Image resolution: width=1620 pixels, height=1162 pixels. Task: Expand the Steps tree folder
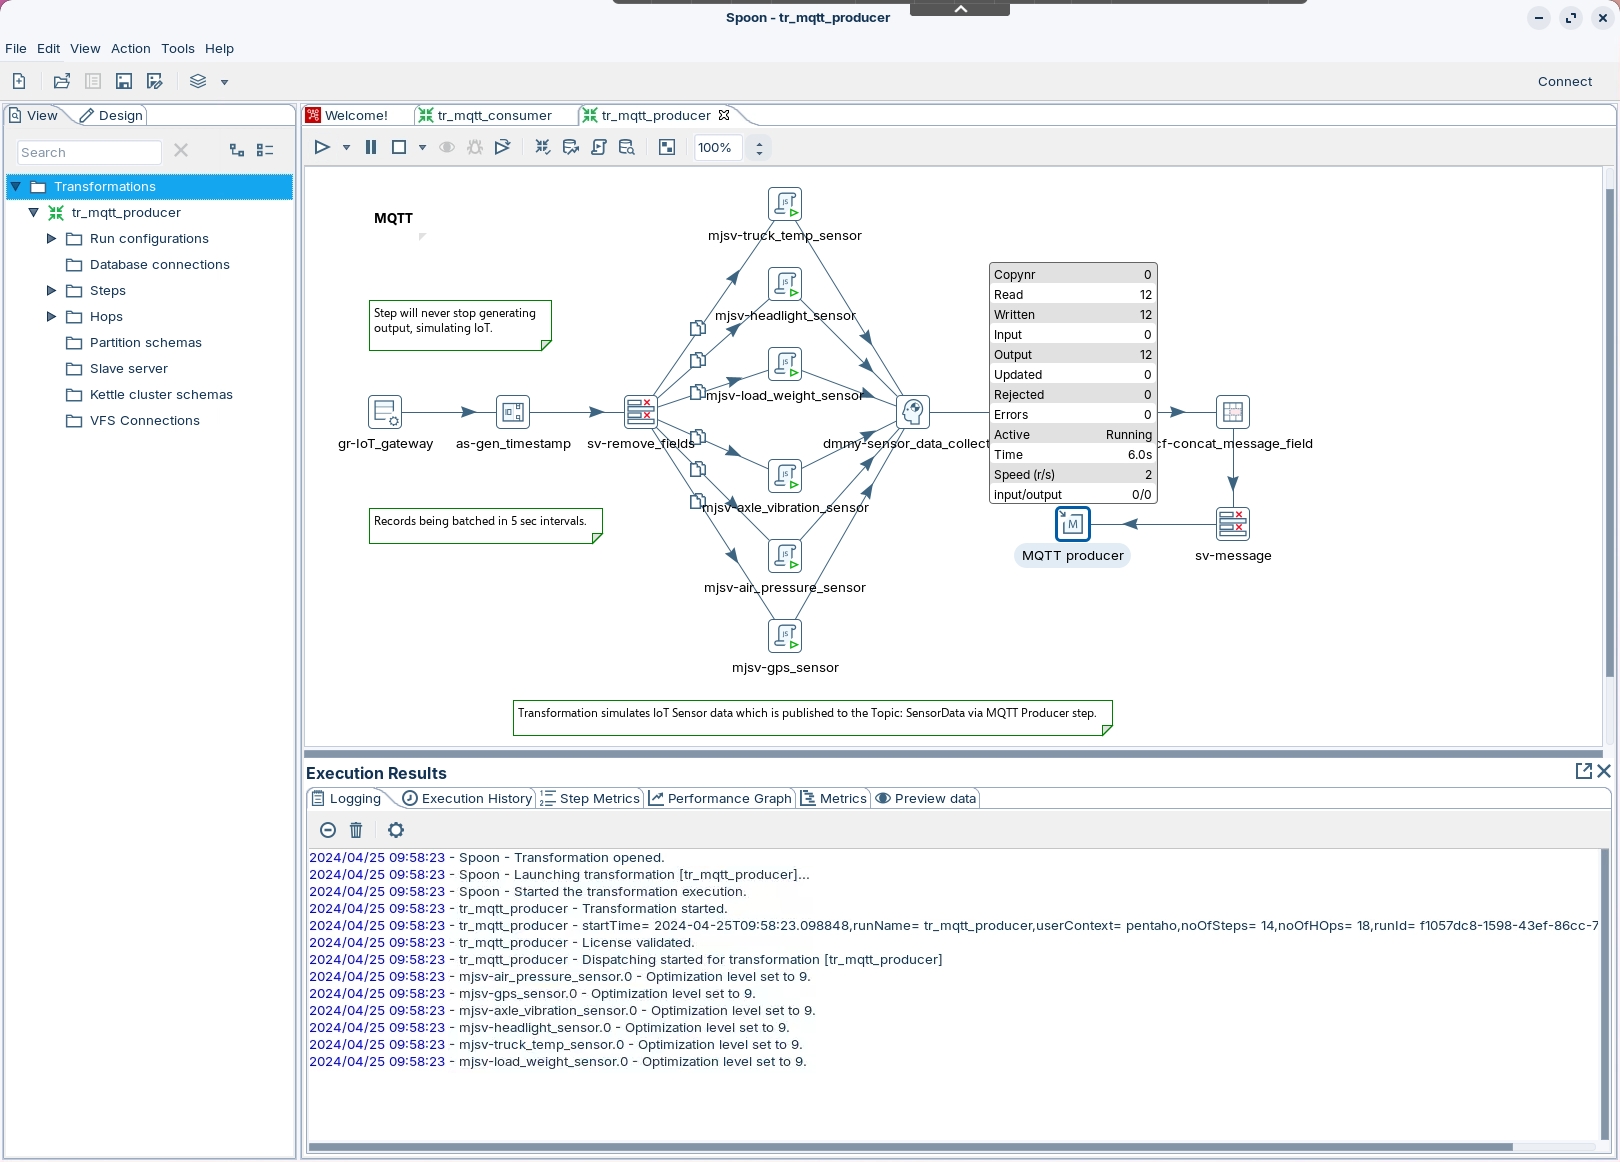(x=51, y=291)
